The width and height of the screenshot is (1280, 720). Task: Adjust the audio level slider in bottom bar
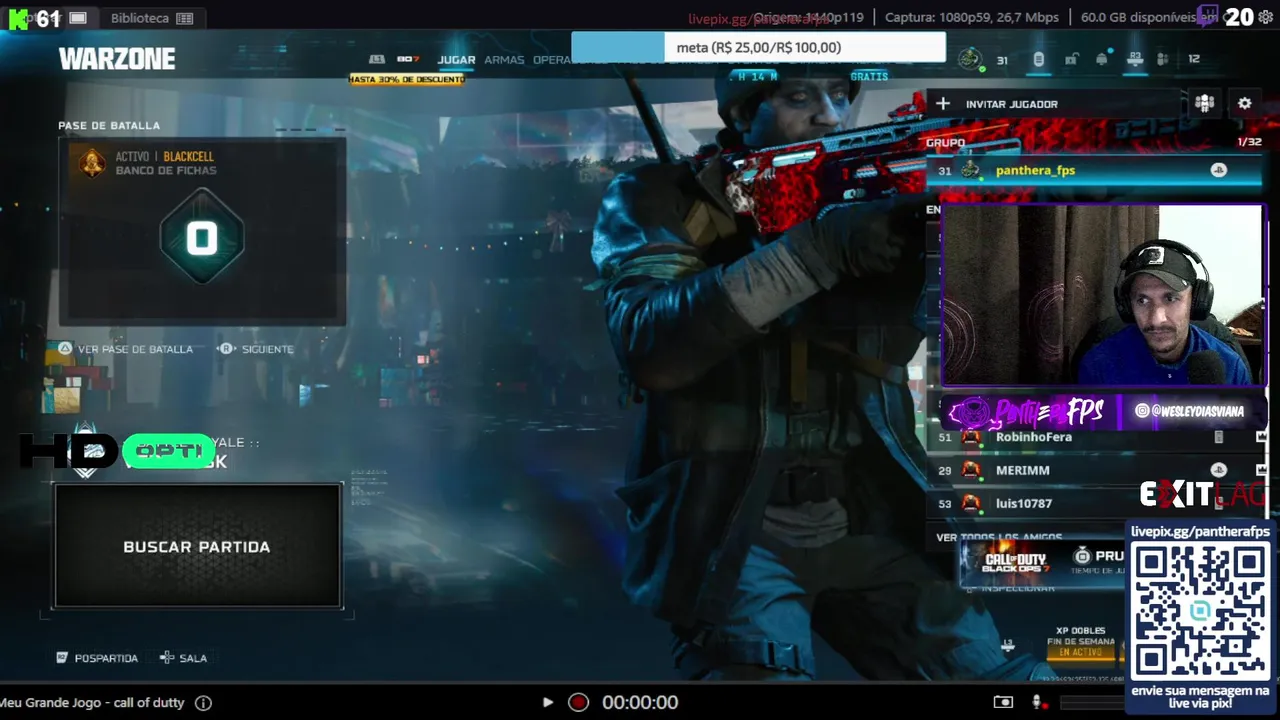[1091, 703]
